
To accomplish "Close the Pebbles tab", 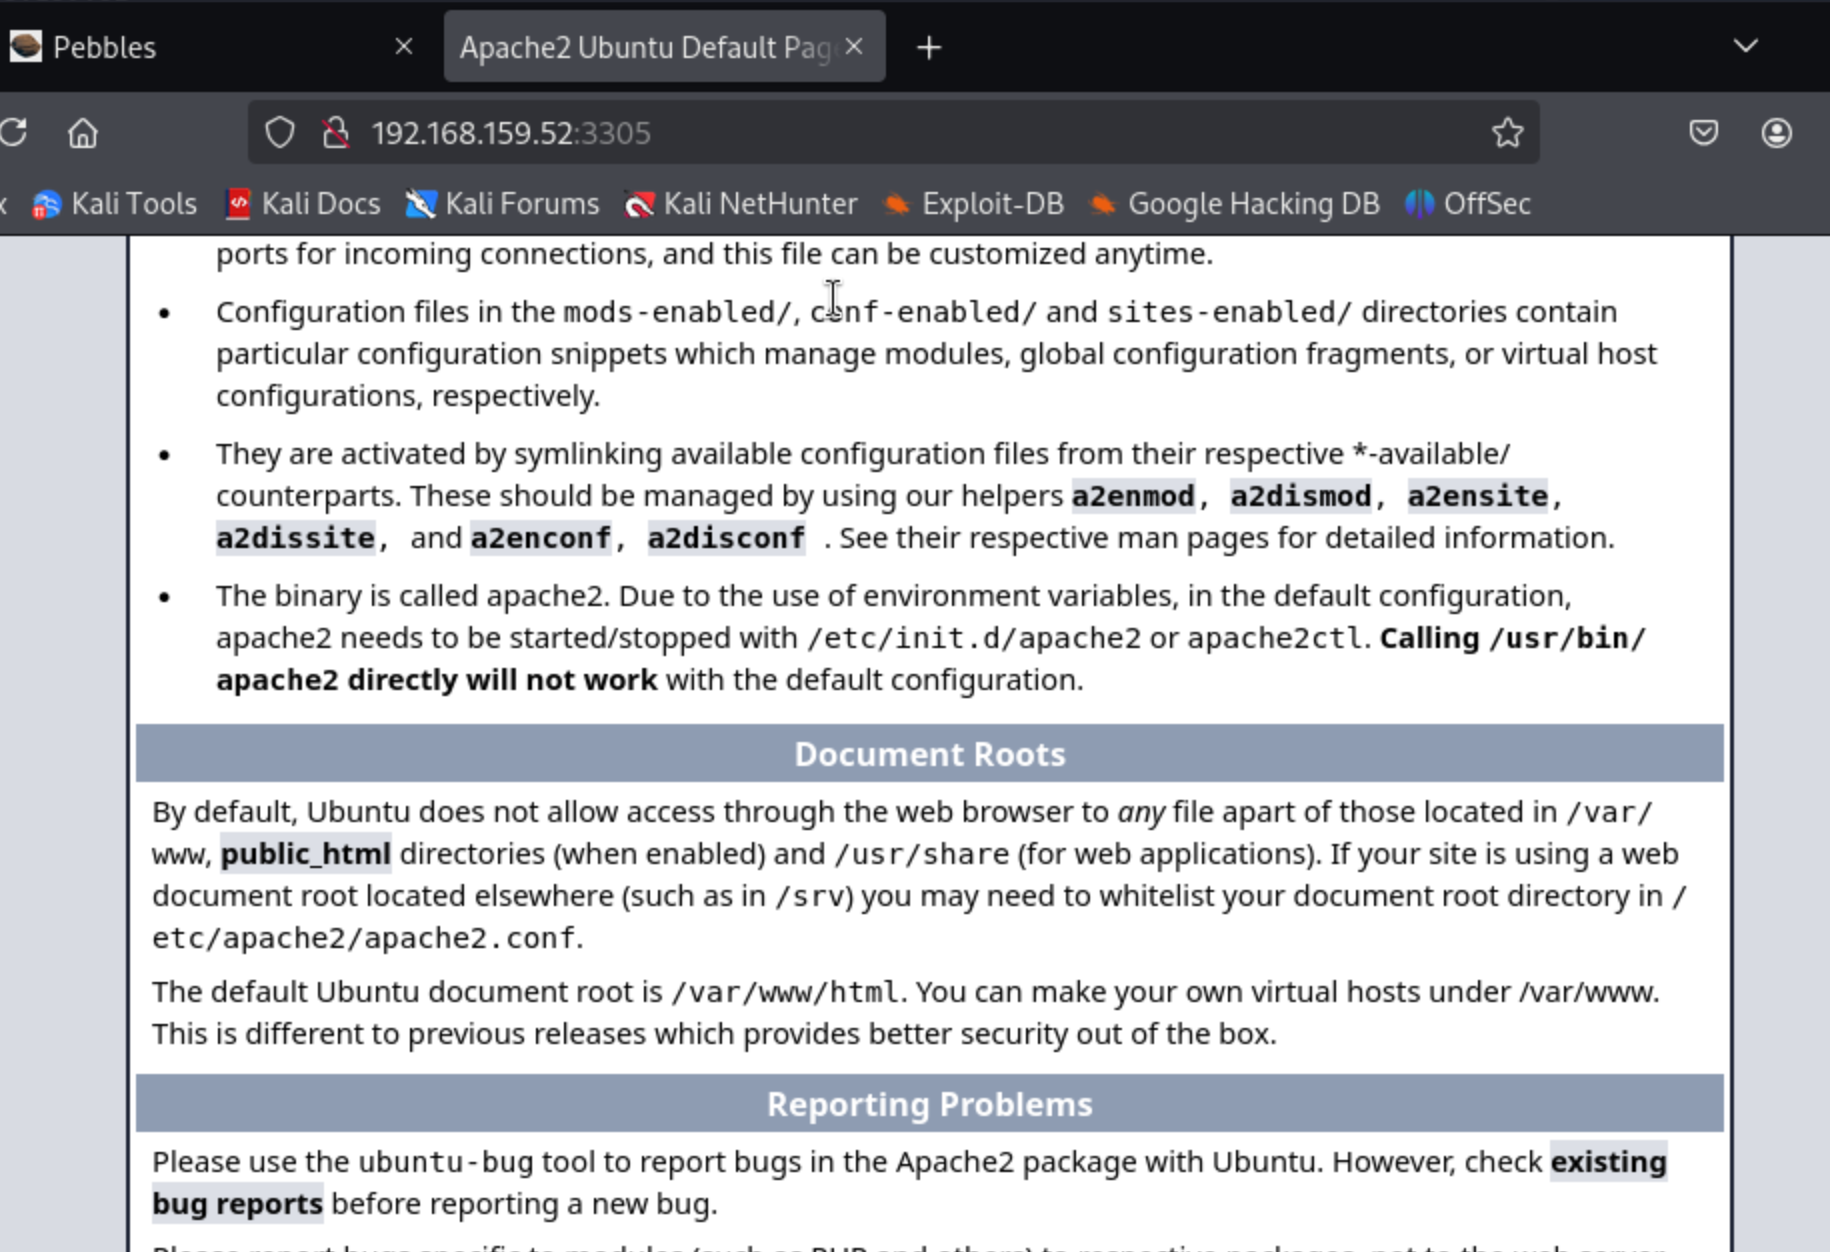I will (404, 47).
